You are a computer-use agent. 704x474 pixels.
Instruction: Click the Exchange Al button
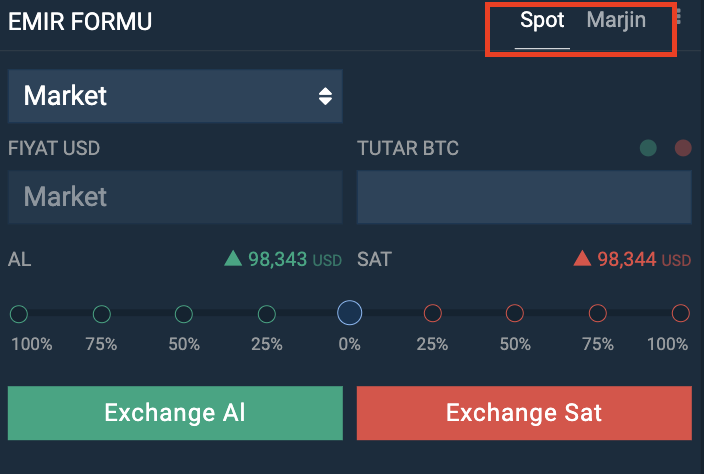pyautogui.click(x=175, y=413)
